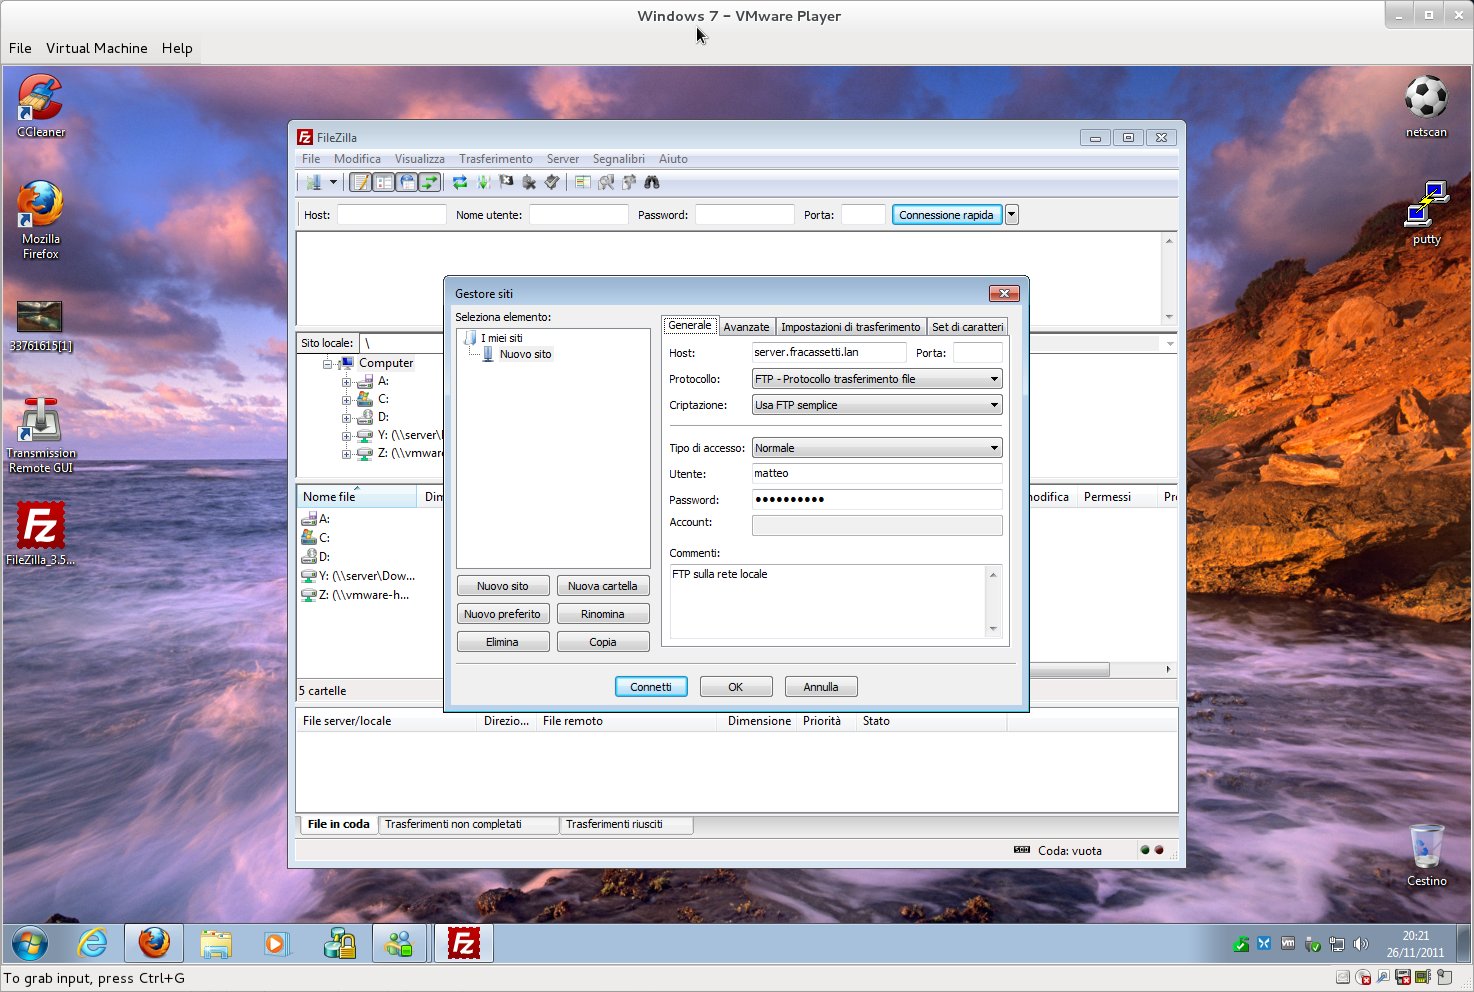Expand the C: drive in local tree
1474x992 pixels.
tap(346, 400)
